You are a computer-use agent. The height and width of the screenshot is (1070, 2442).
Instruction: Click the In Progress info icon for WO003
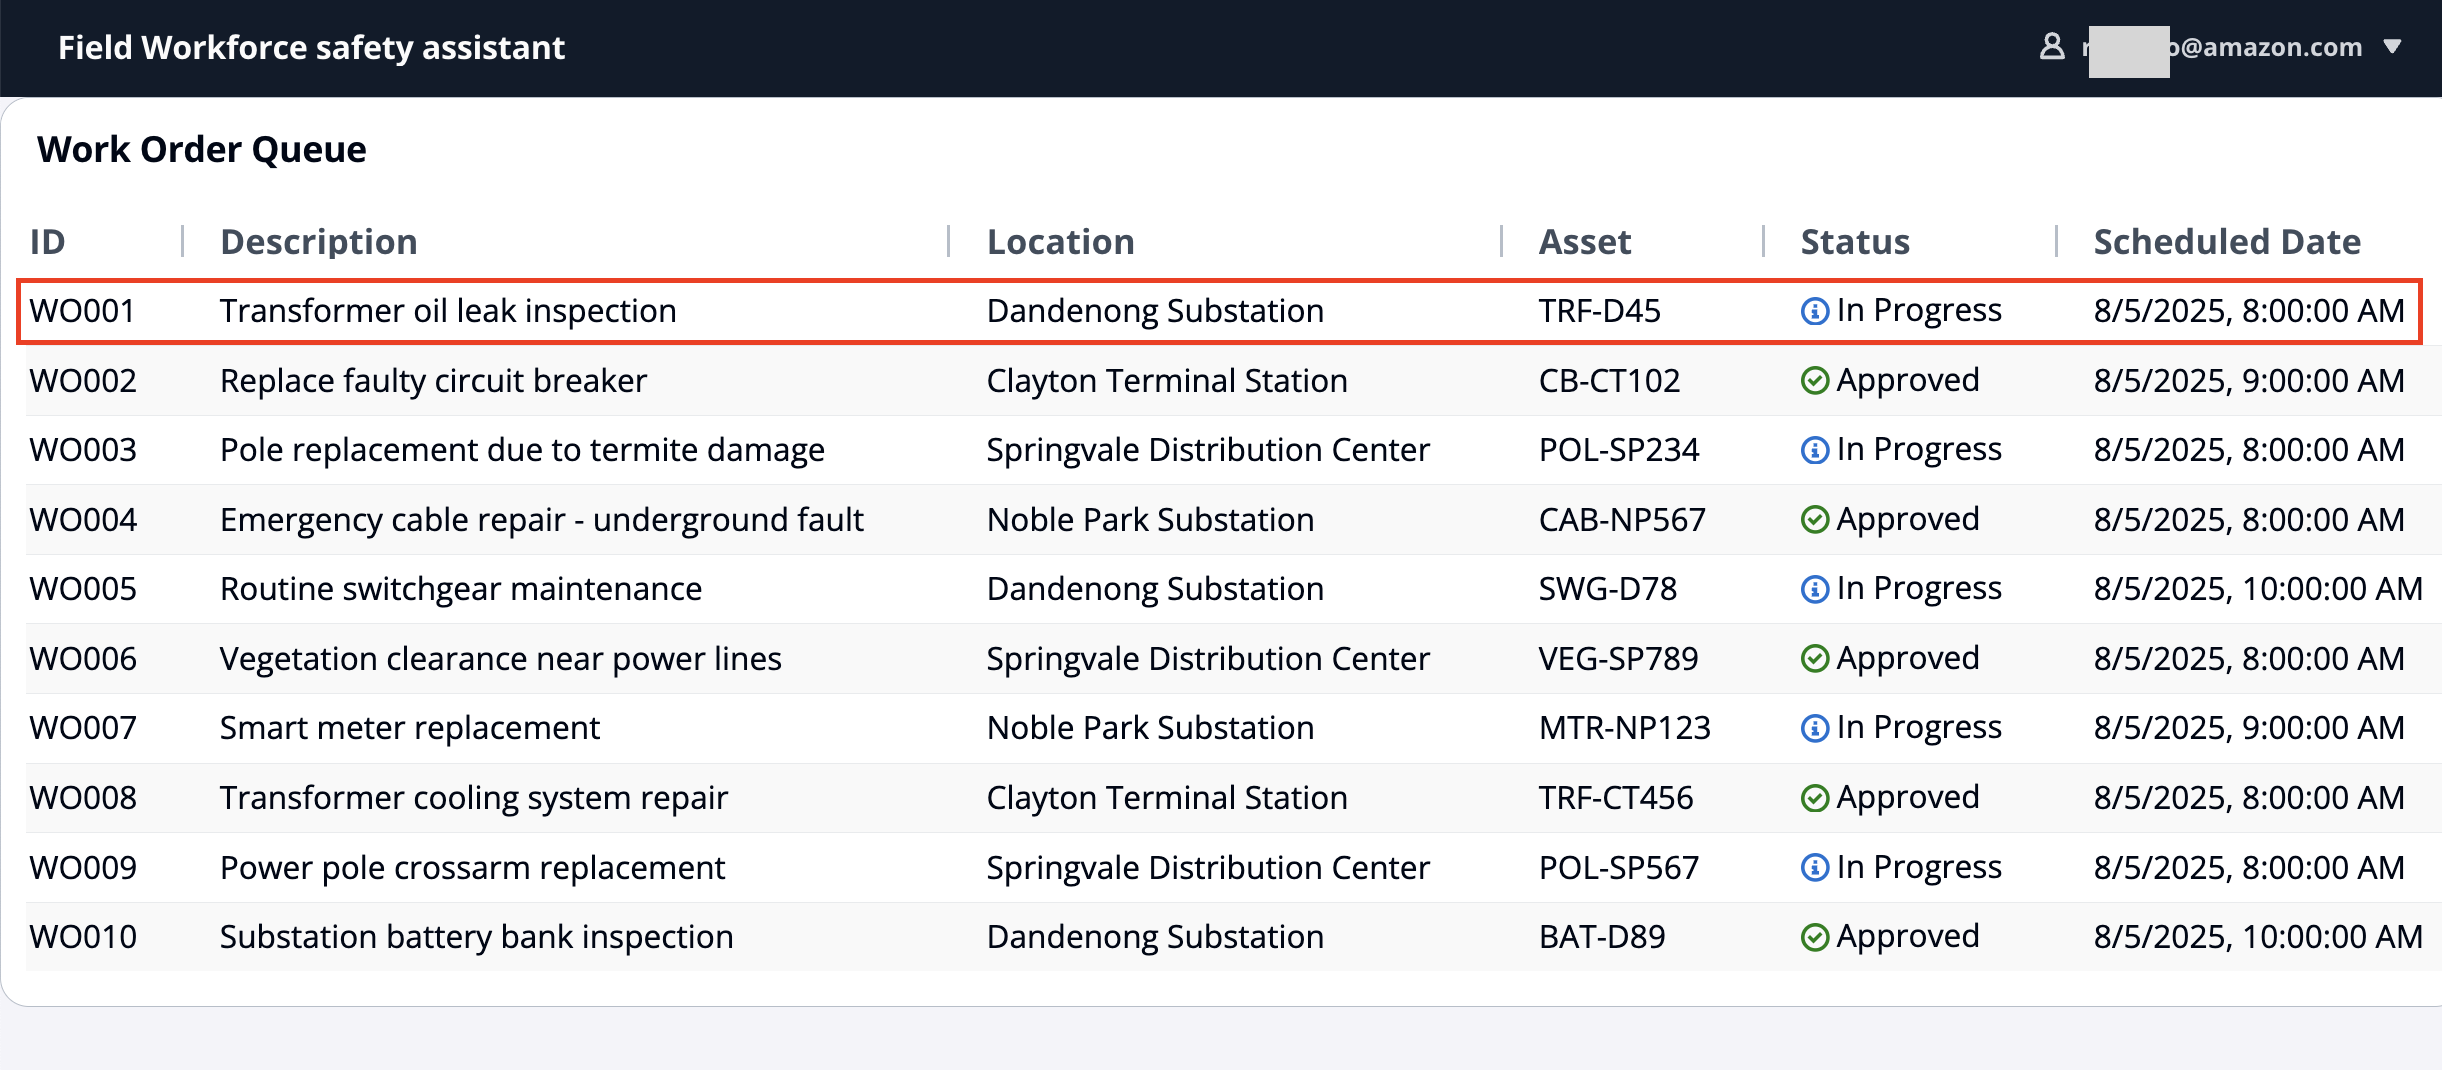pyautogui.click(x=1814, y=451)
